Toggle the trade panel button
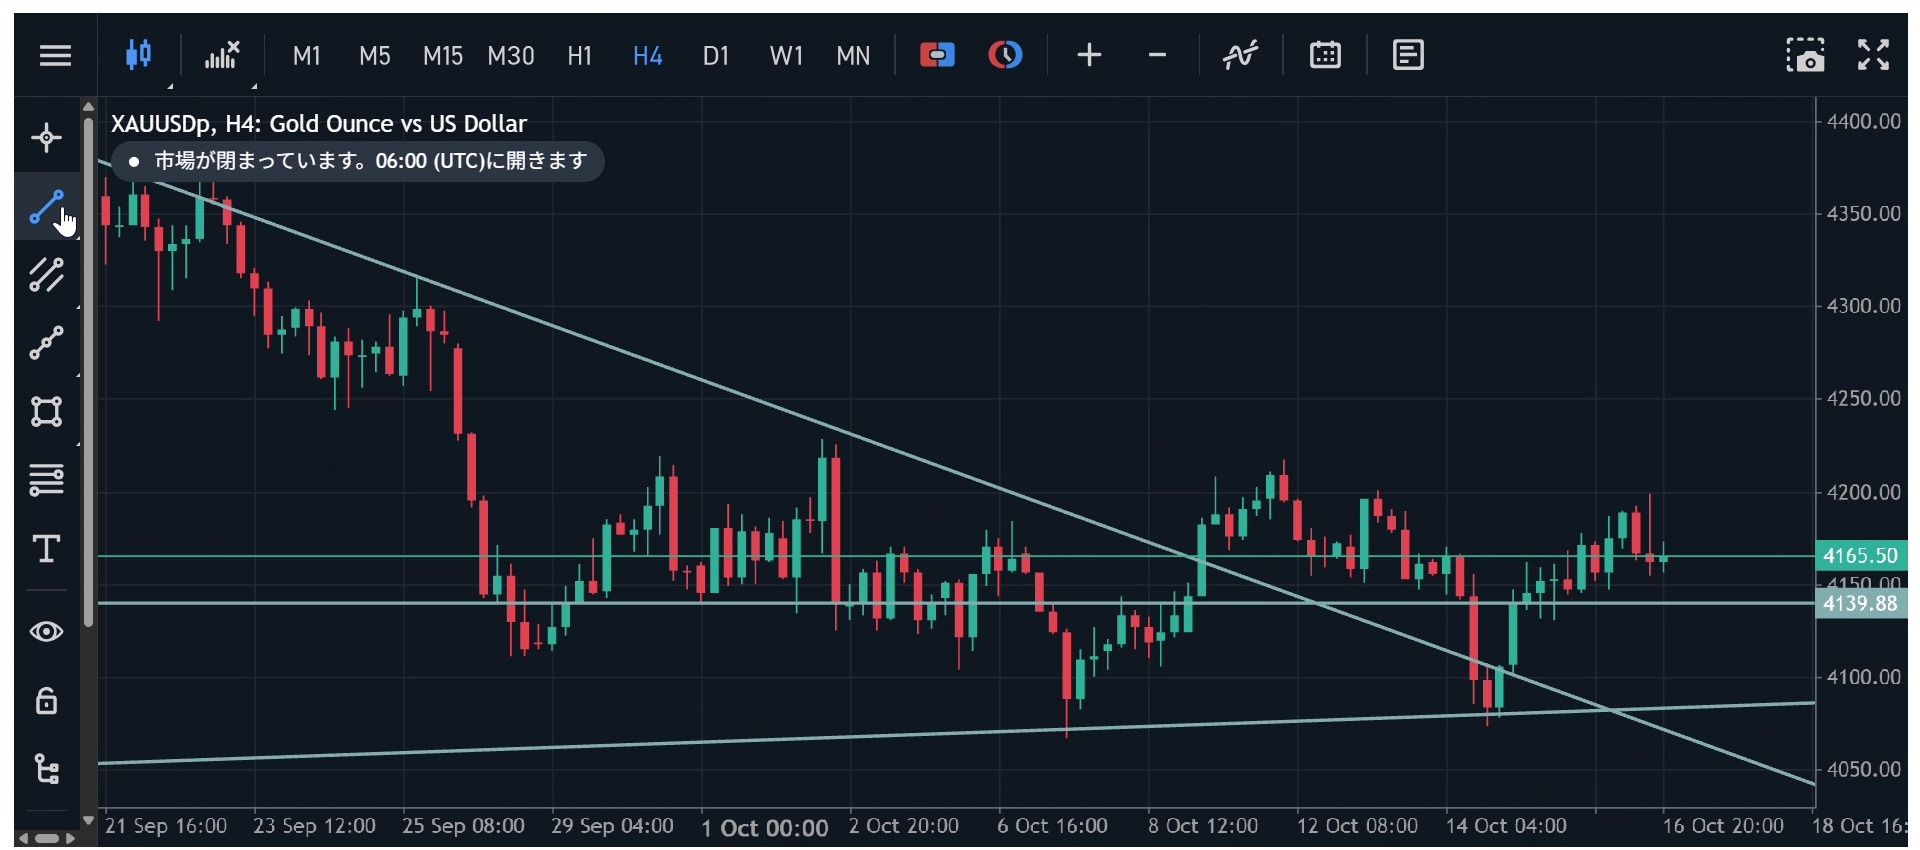Viewport: 1920px width, 850px height. tap(937, 55)
